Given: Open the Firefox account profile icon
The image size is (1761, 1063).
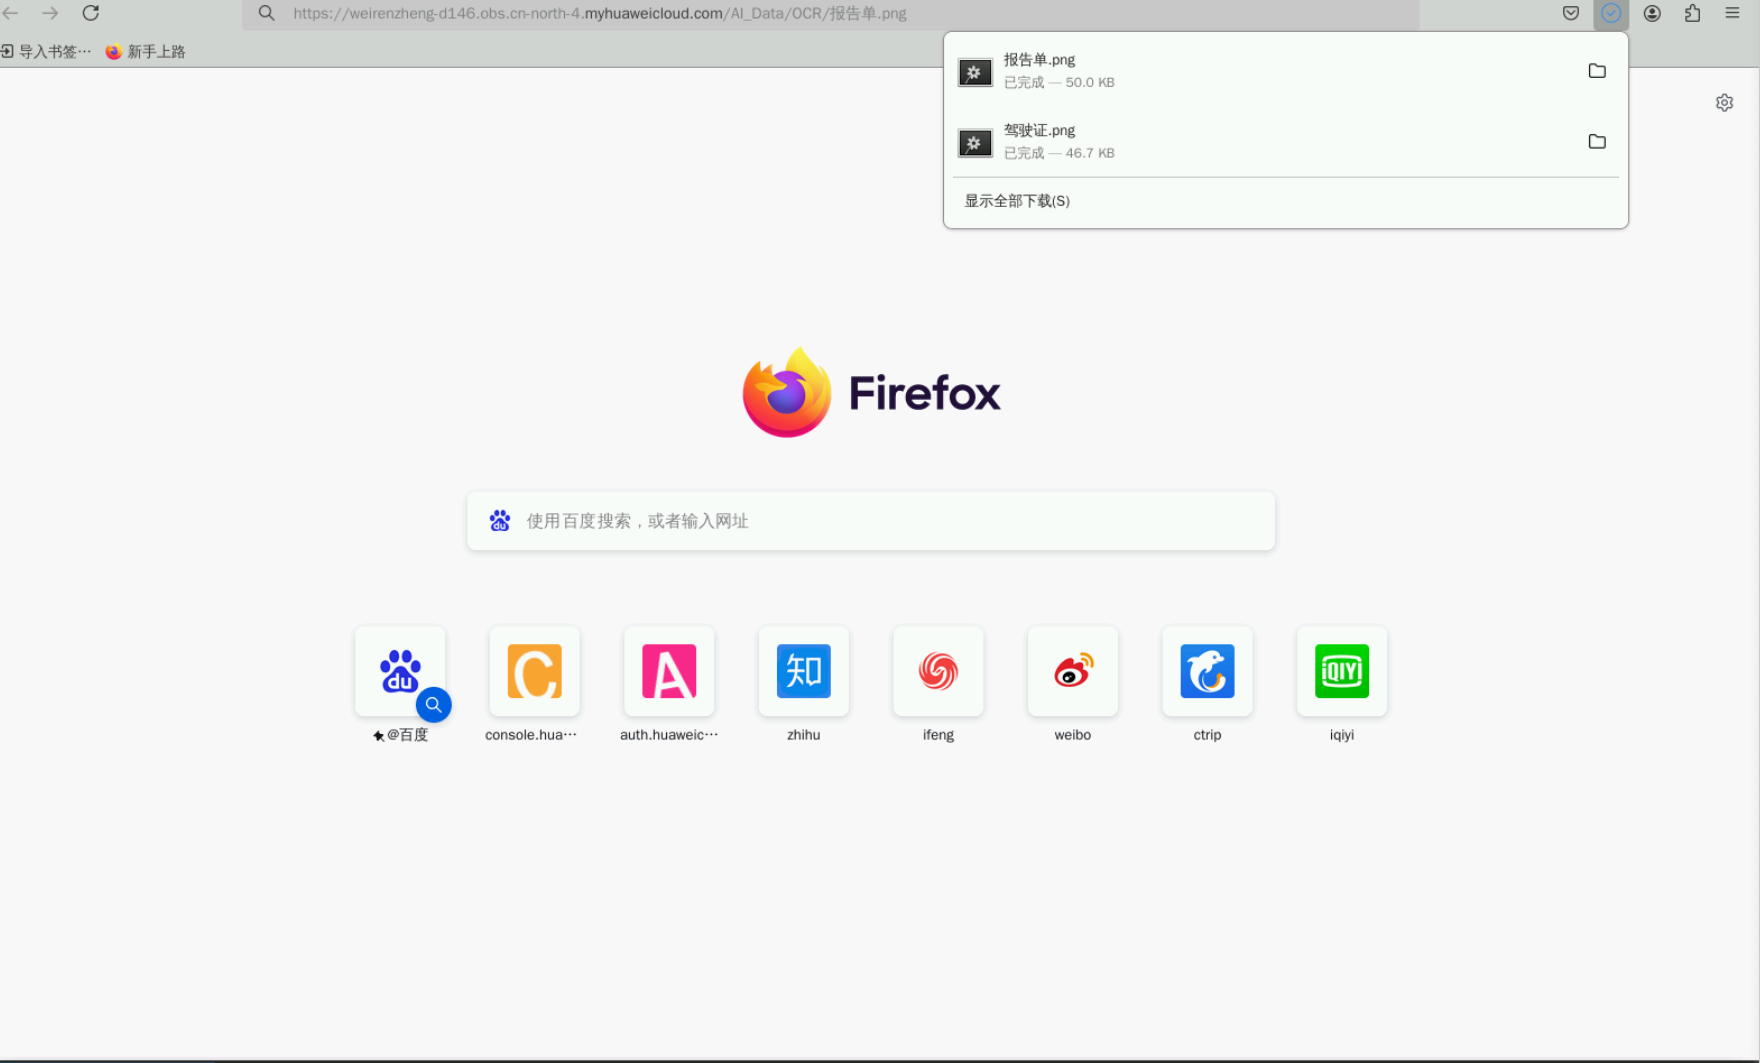Looking at the screenshot, I should click(1652, 13).
